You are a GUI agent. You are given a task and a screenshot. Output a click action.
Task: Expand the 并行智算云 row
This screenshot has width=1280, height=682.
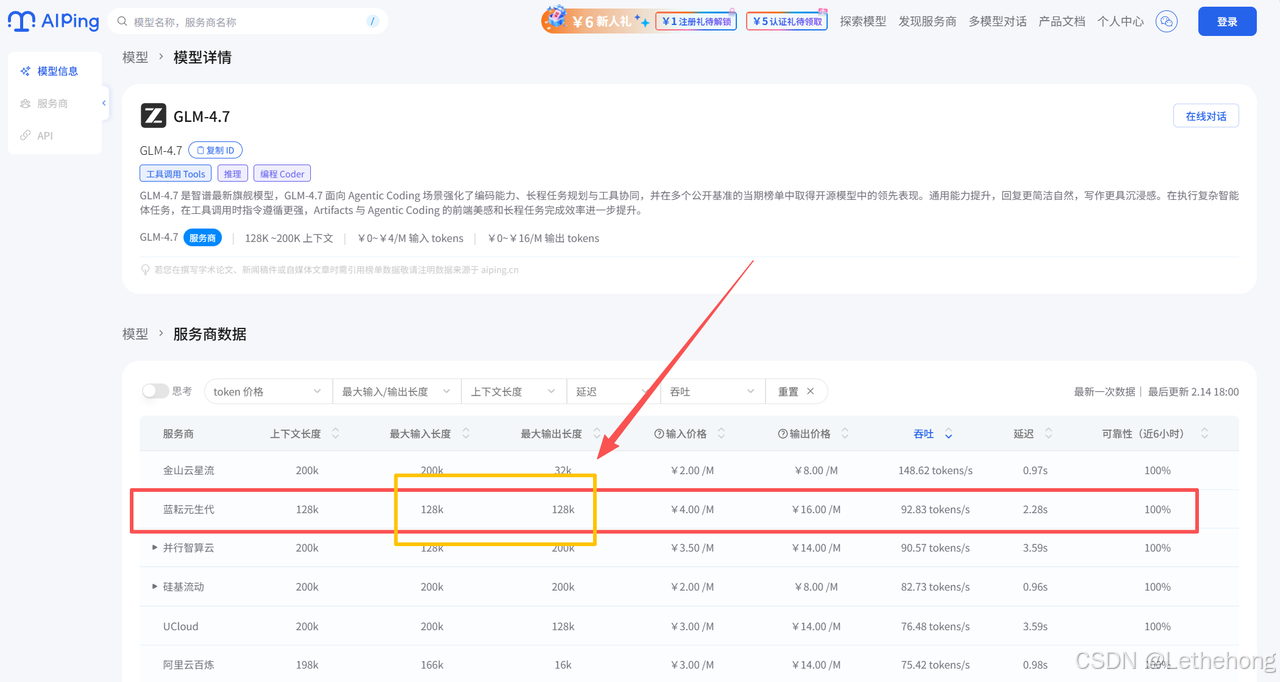155,548
